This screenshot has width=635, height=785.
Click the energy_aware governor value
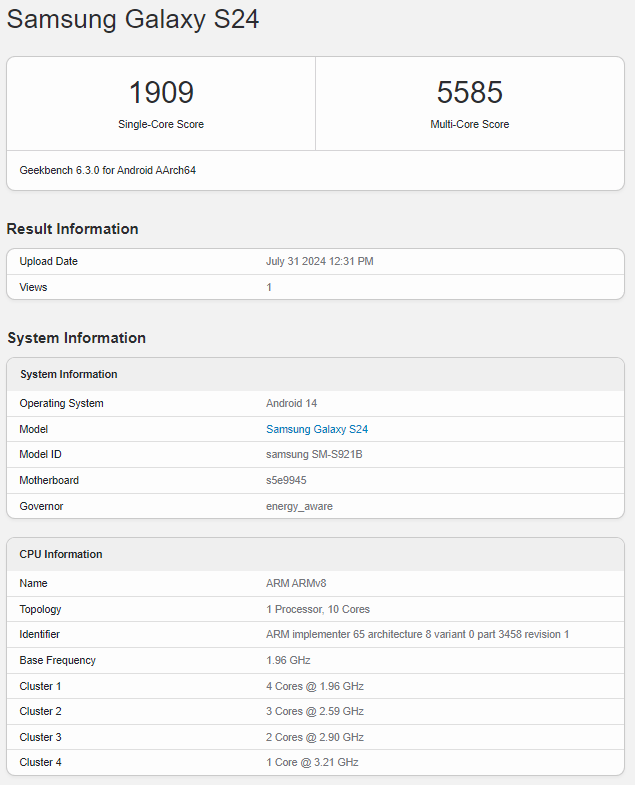point(299,506)
